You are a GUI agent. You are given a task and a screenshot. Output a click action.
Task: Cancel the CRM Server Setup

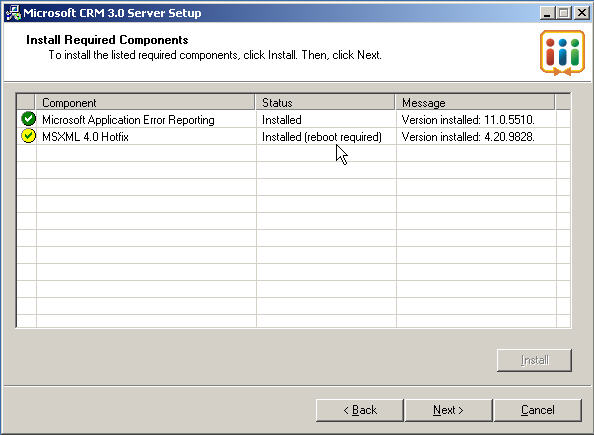click(538, 410)
